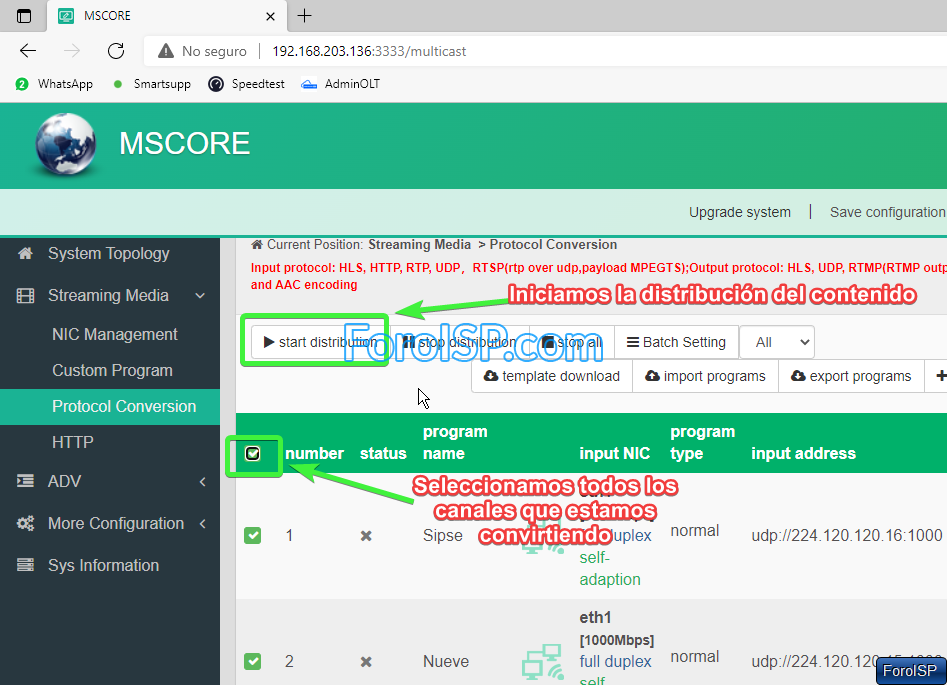The width and height of the screenshot is (947, 685).
Task: Open the All filter dropdown
Action: point(777,342)
